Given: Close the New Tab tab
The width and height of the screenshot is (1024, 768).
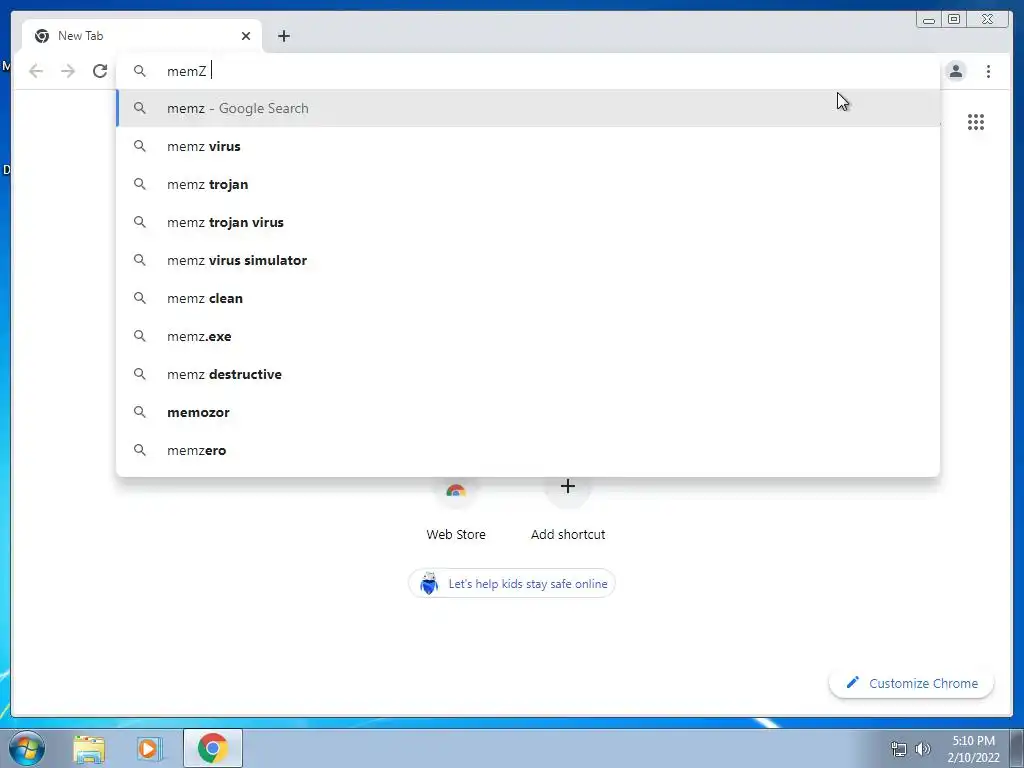Looking at the screenshot, I should point(246,36).
